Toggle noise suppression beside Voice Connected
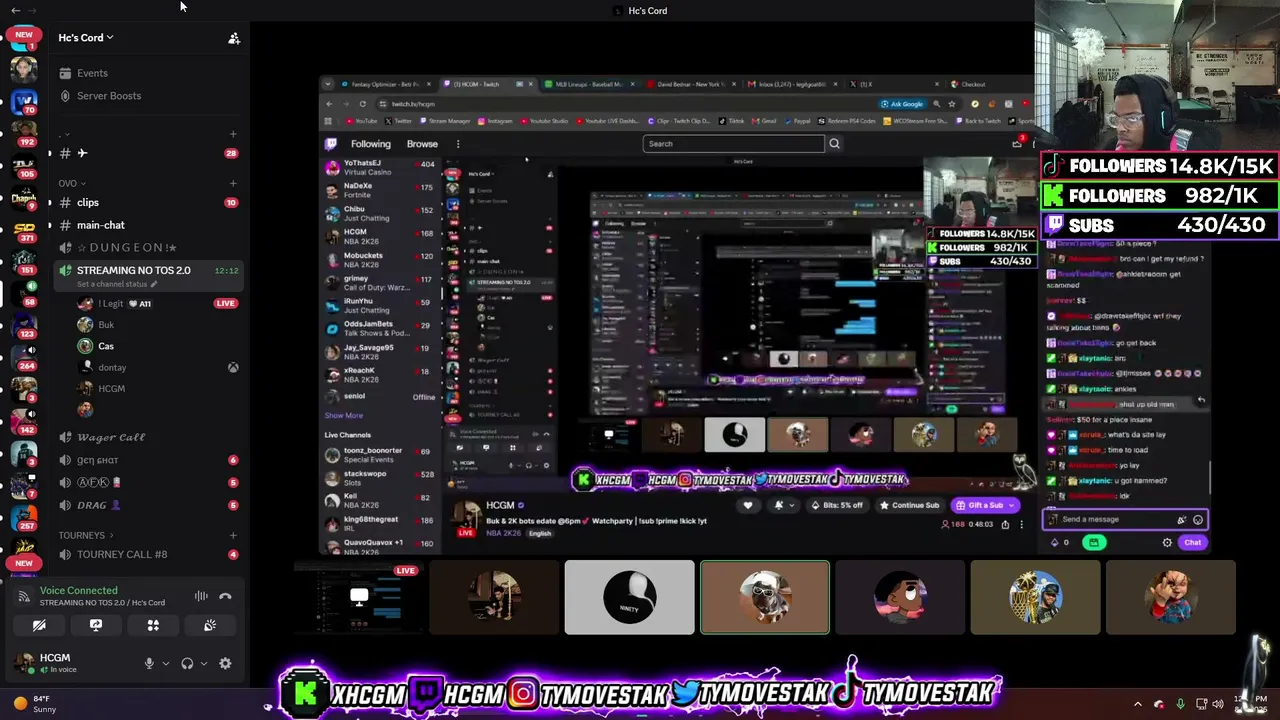This screenshot has width=1280, height=720. point(201,597)
